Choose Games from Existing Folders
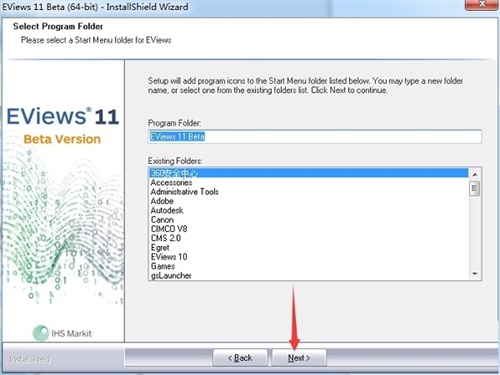Viewport: 500px width, 375px height. coord(308,266)
